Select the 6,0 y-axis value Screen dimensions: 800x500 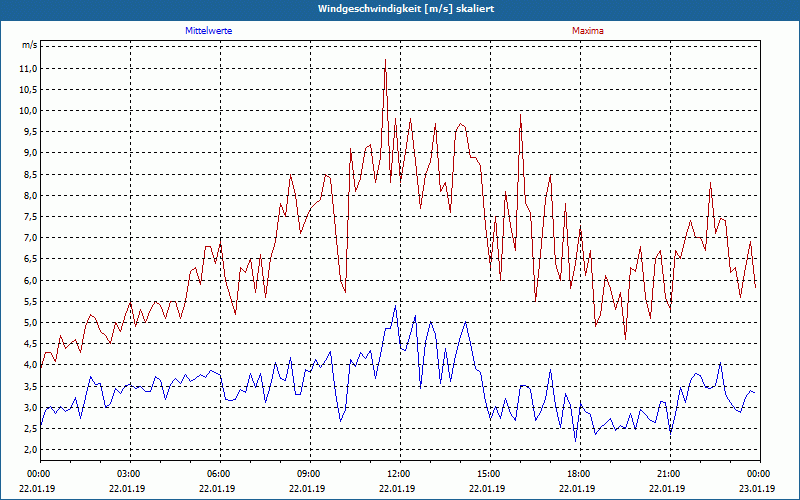tap(30, 281)
